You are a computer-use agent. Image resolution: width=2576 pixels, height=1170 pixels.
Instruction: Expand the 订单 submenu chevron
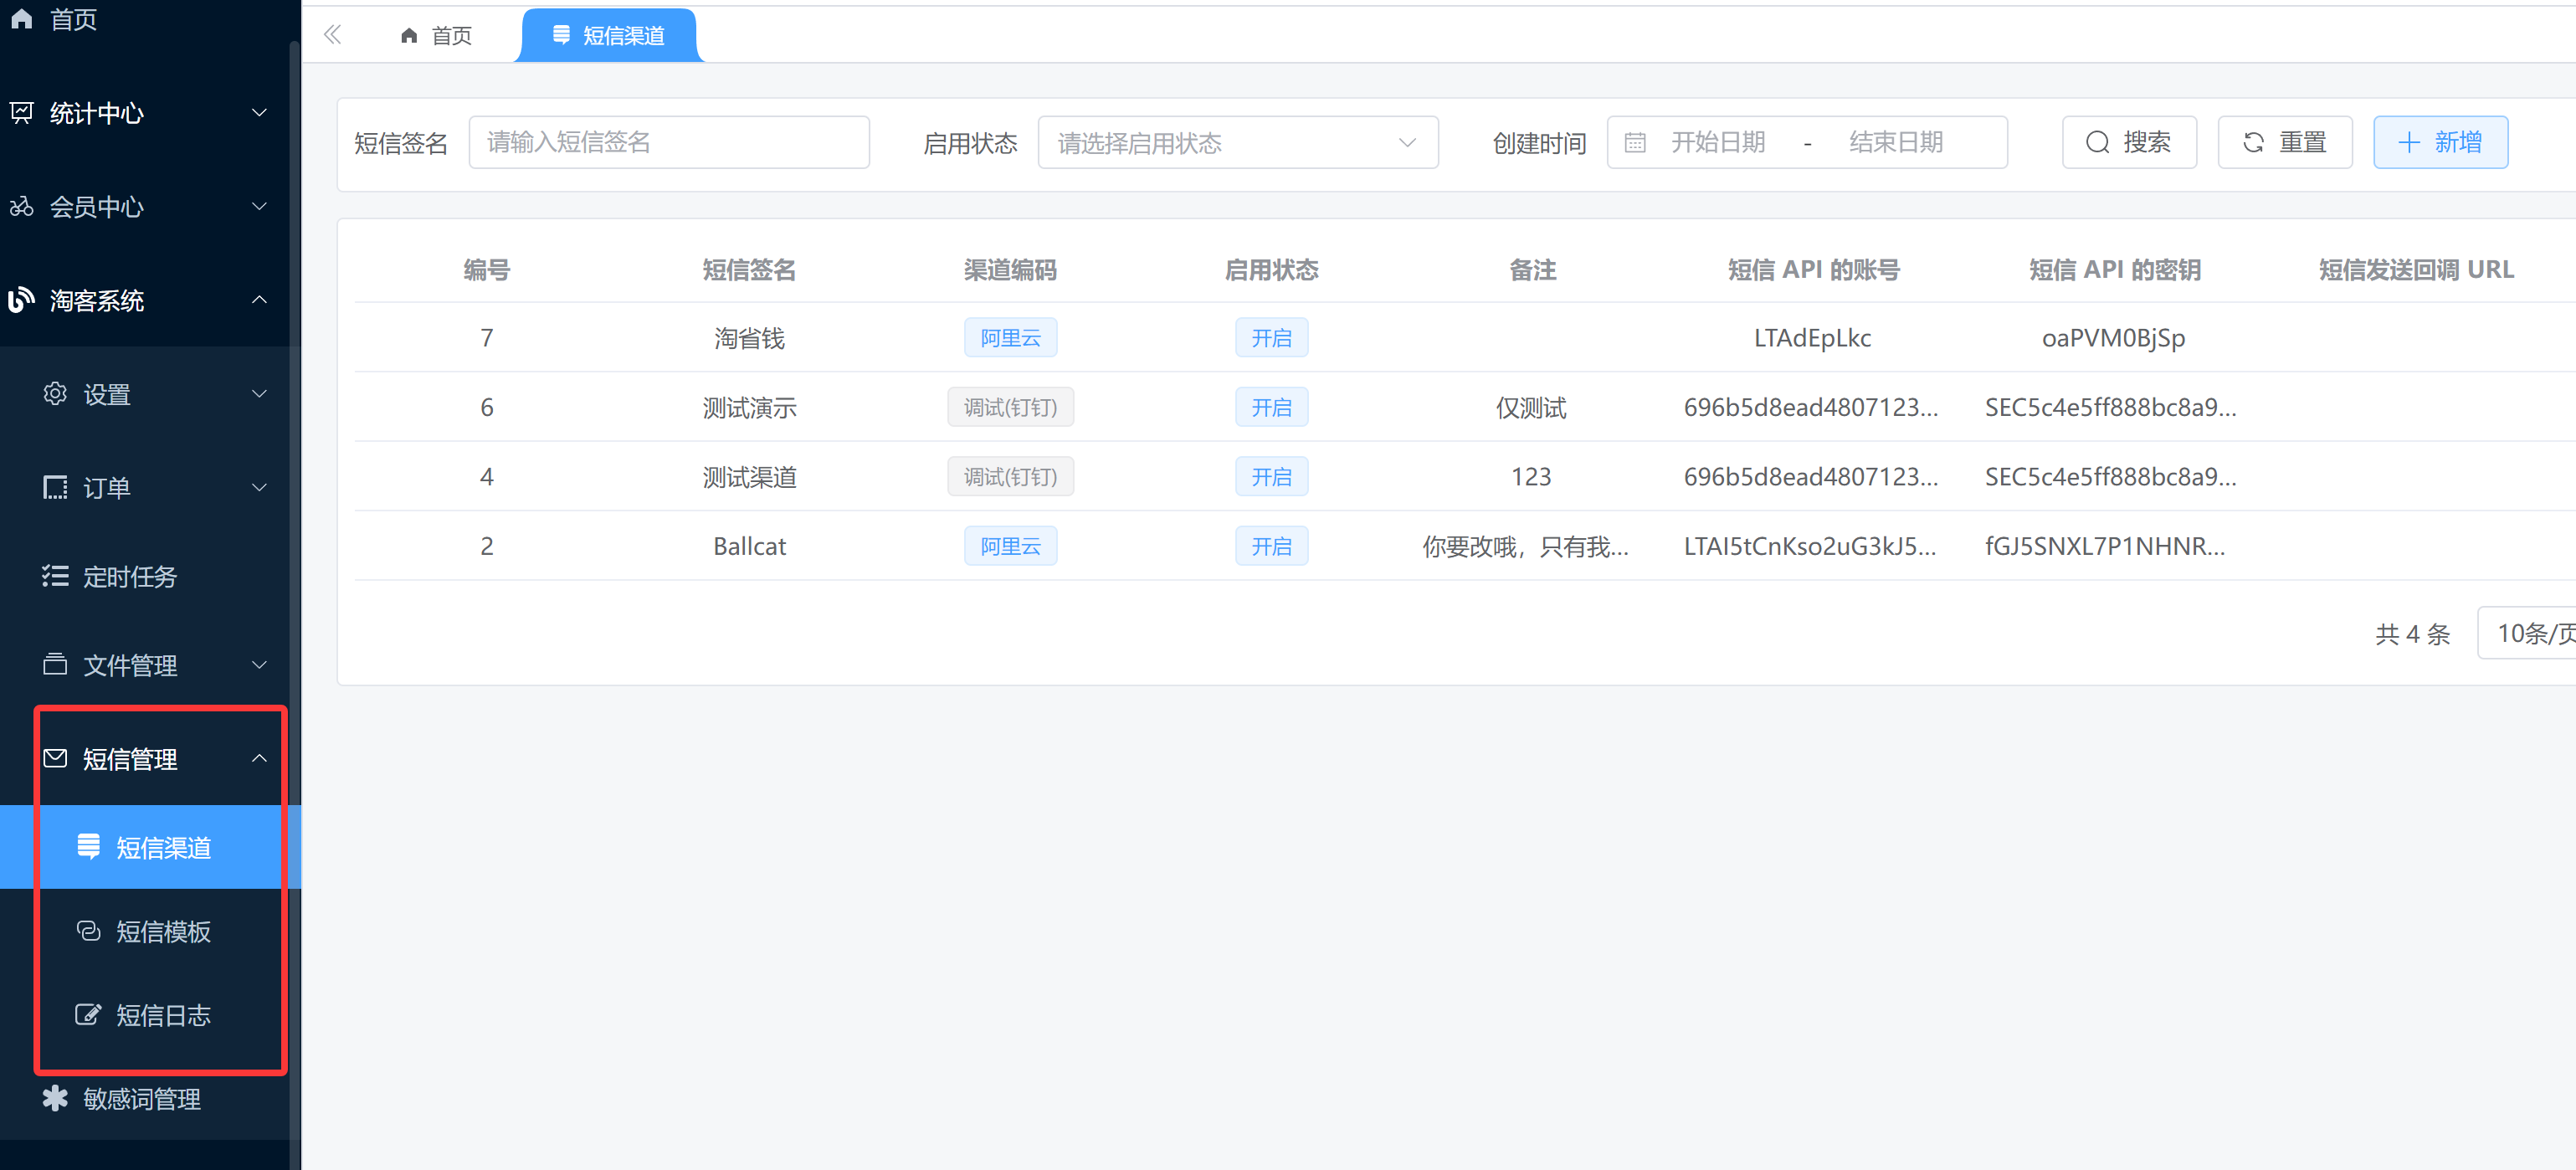click(260, 488)
